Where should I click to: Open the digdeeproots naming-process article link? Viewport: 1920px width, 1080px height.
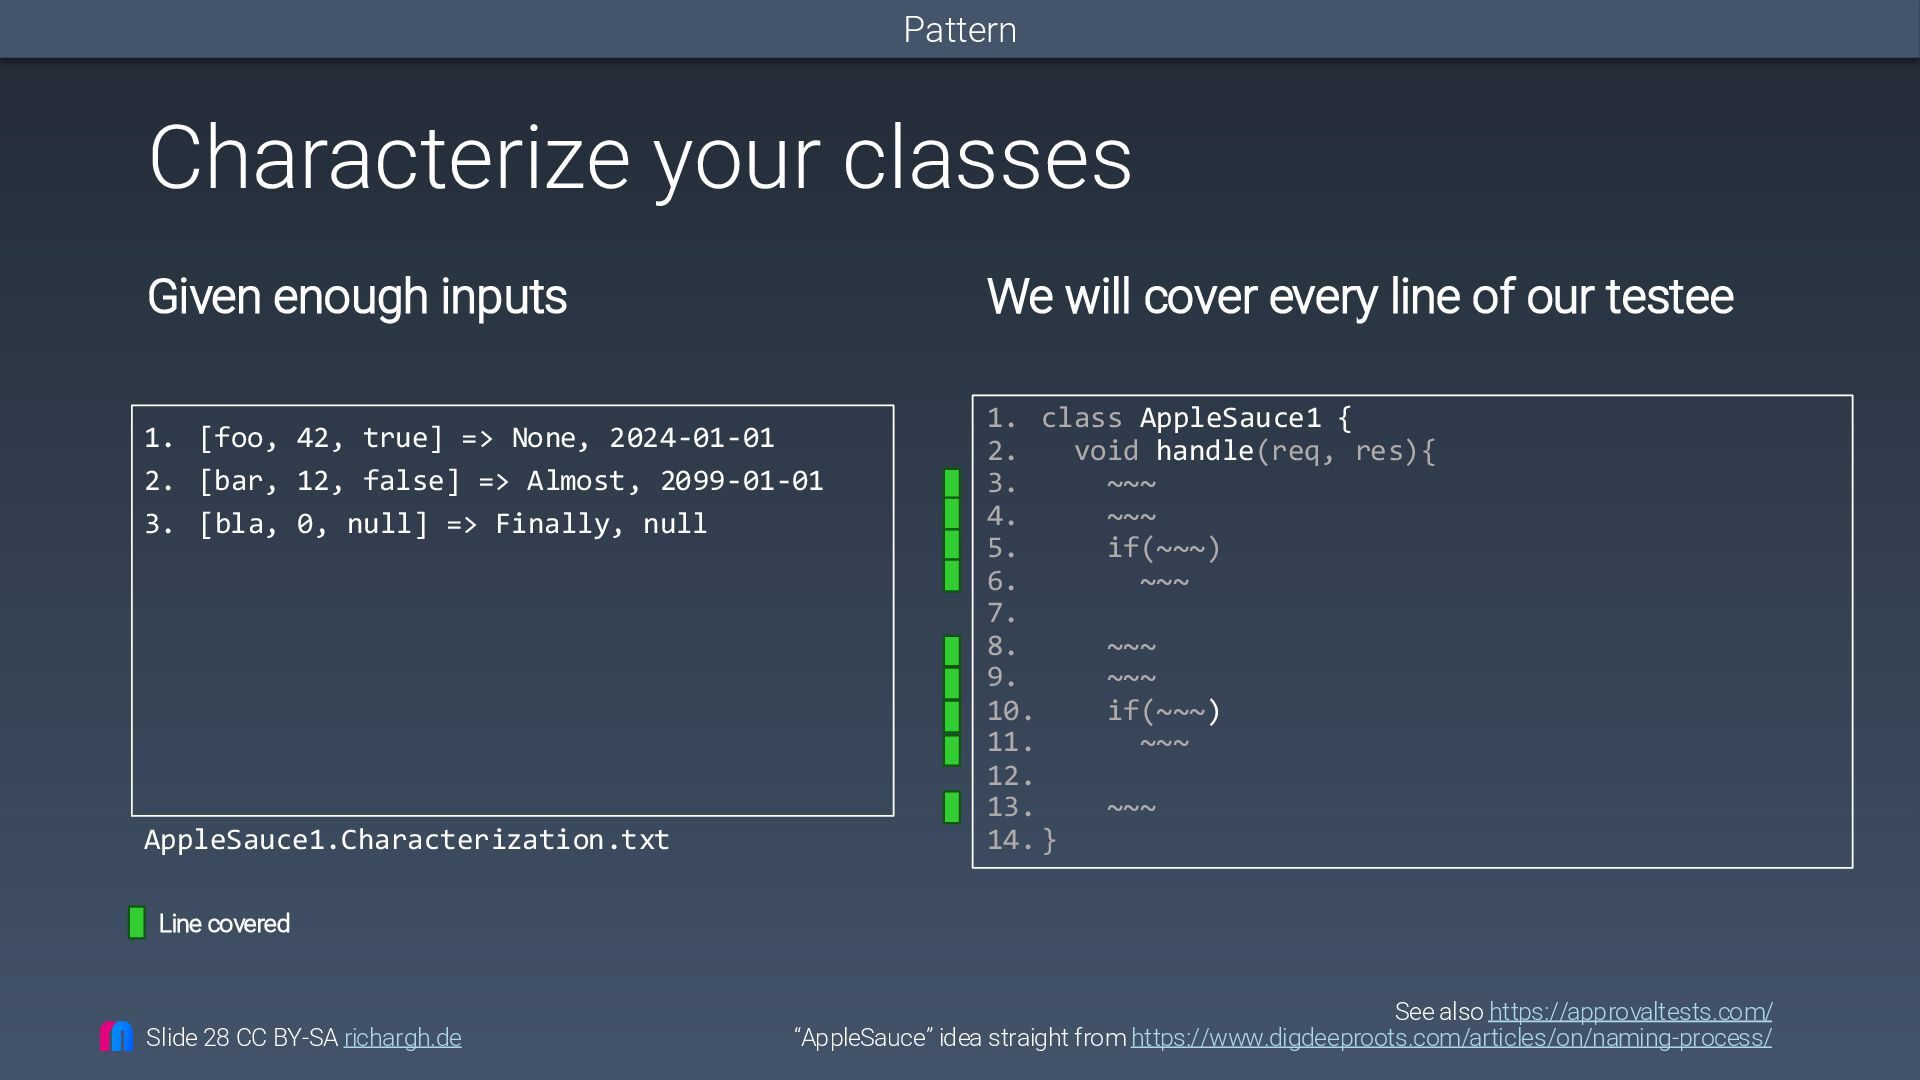(1451, 1038)
